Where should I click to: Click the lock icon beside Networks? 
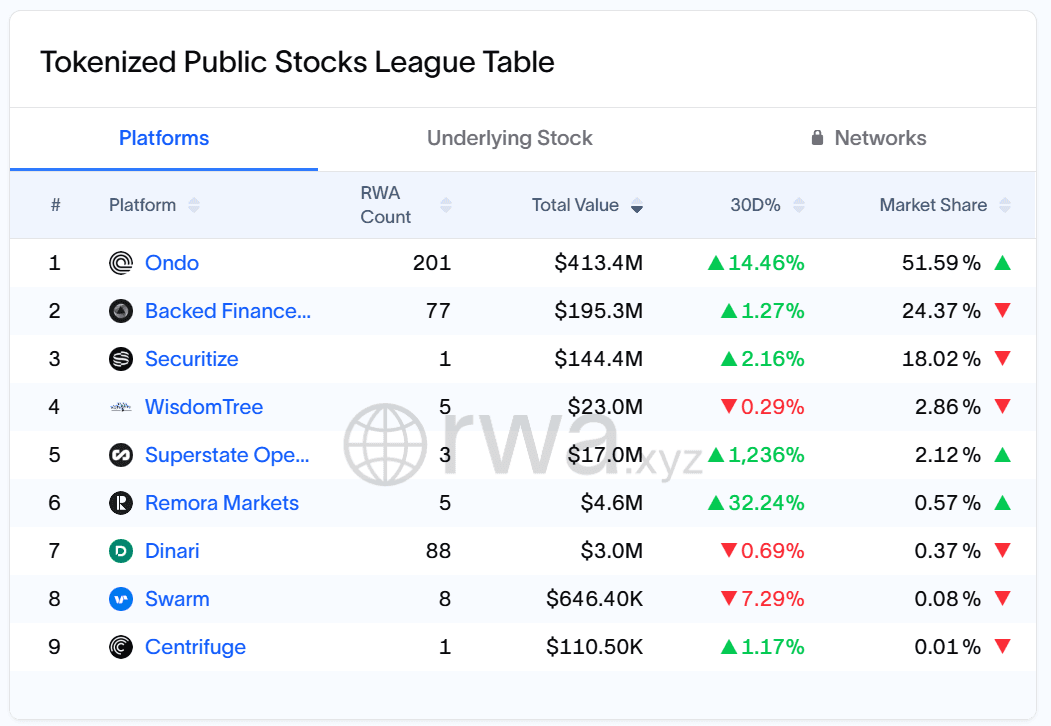point(818,138)
